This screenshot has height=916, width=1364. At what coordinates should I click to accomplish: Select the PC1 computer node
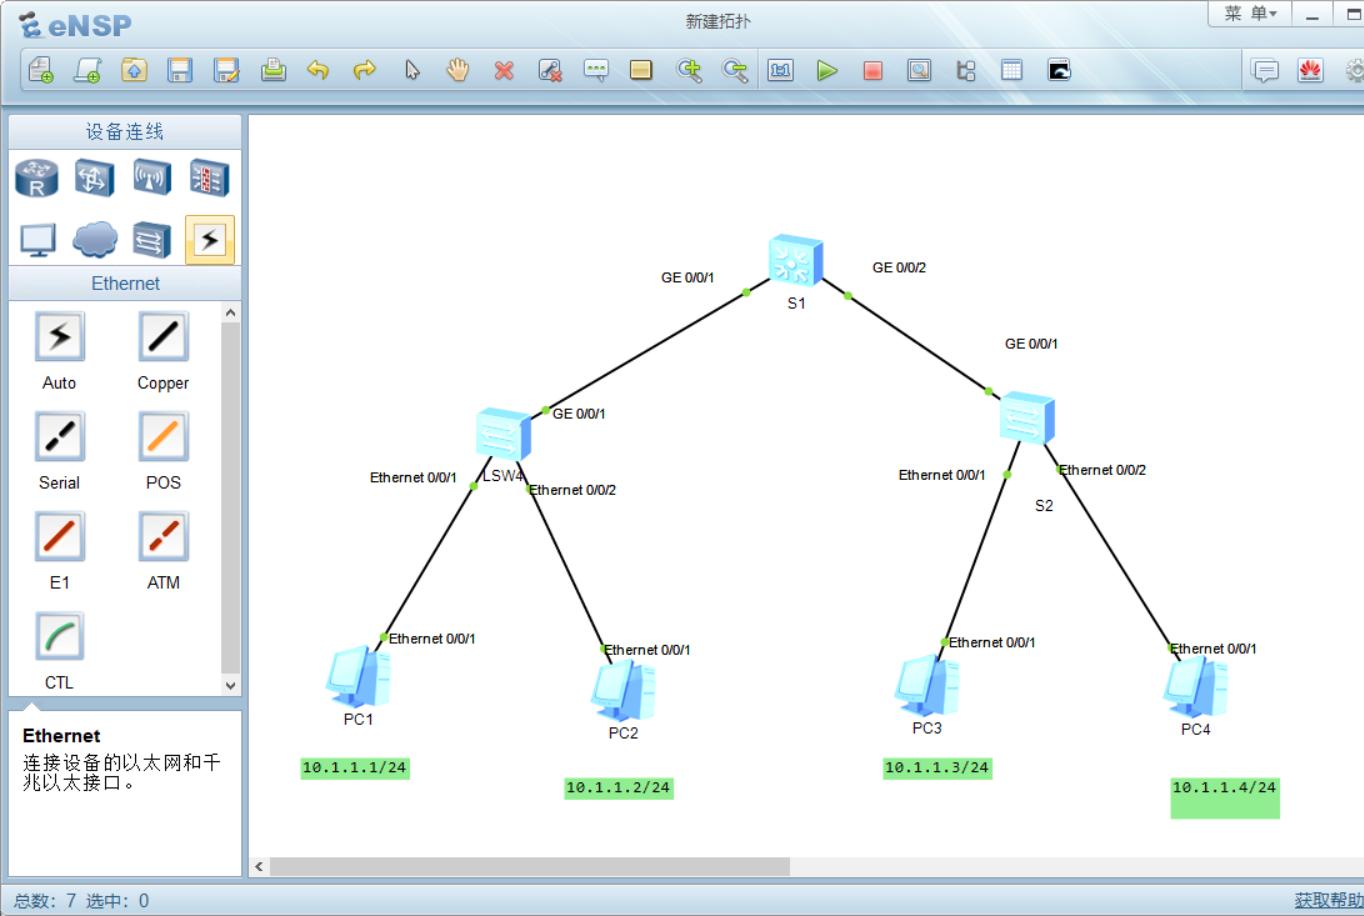357,677
